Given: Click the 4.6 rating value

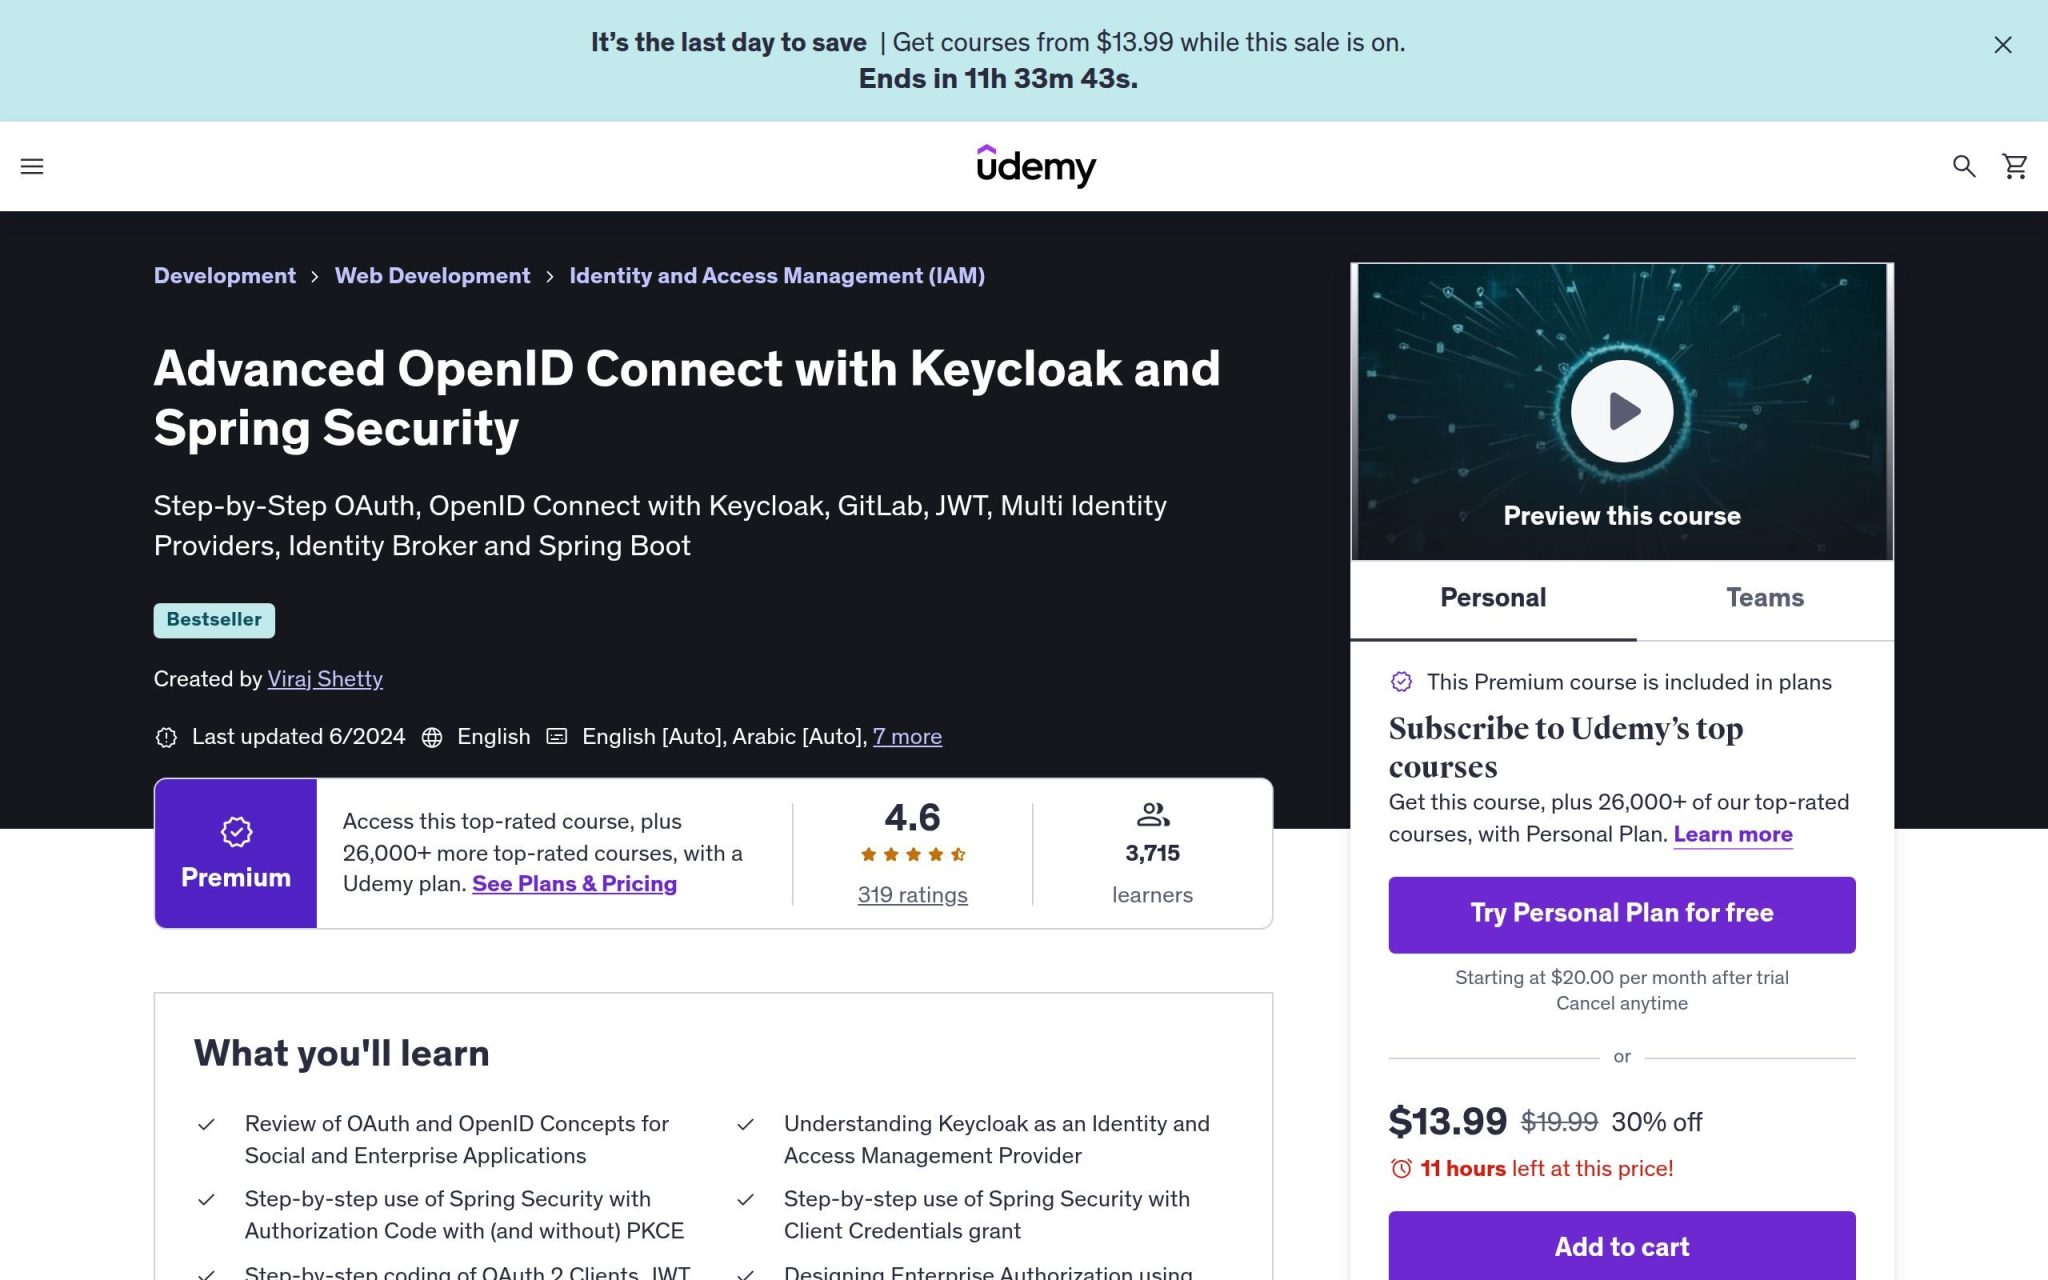Looking at the screenshot, I should pyautogui.click(x=912, y=818).
